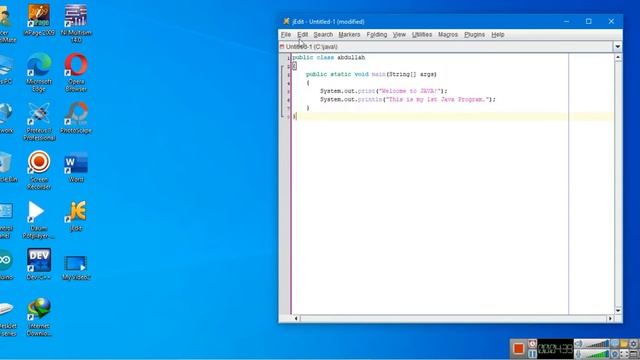Click the recorder fullscreen capture region icon

click(624, 354)
